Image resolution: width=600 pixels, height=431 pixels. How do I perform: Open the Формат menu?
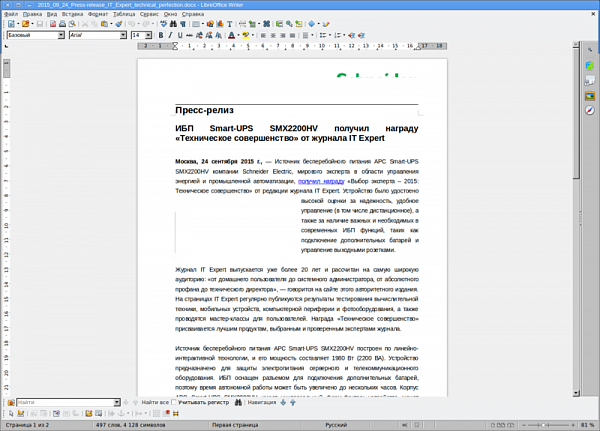98,14
